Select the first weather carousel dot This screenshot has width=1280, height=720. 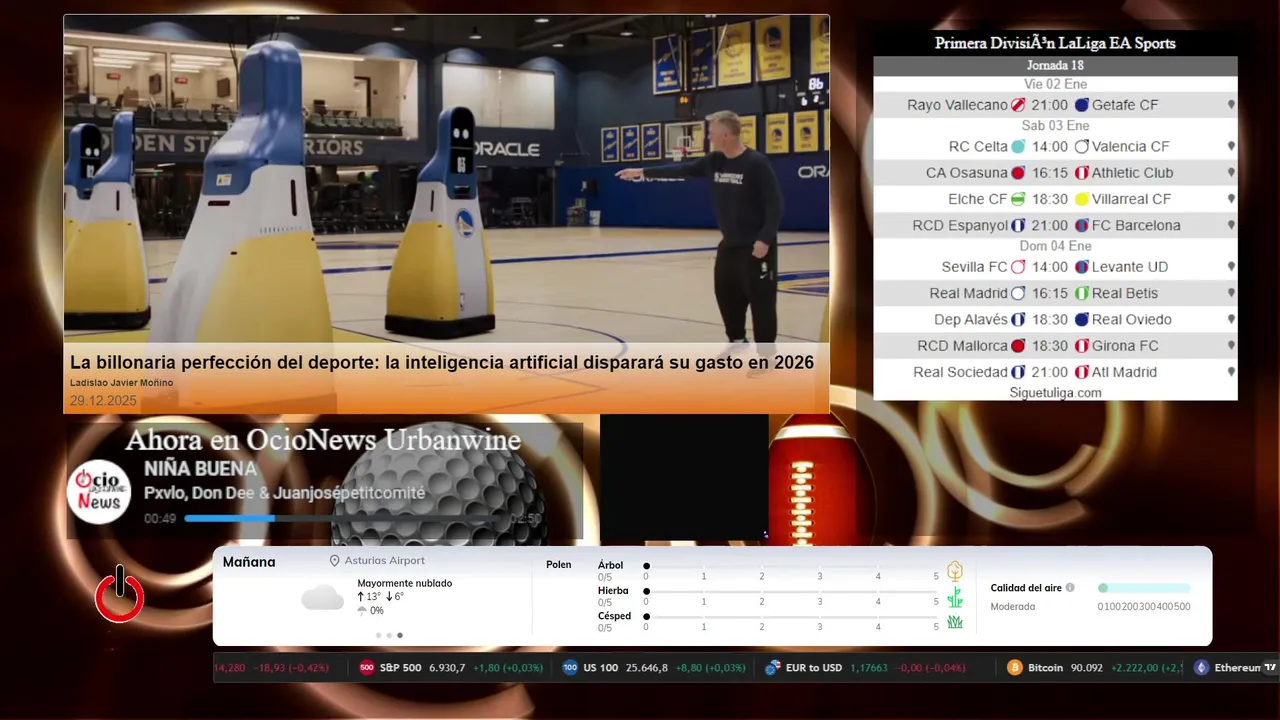pyautogui.click(x=378, y=635)
